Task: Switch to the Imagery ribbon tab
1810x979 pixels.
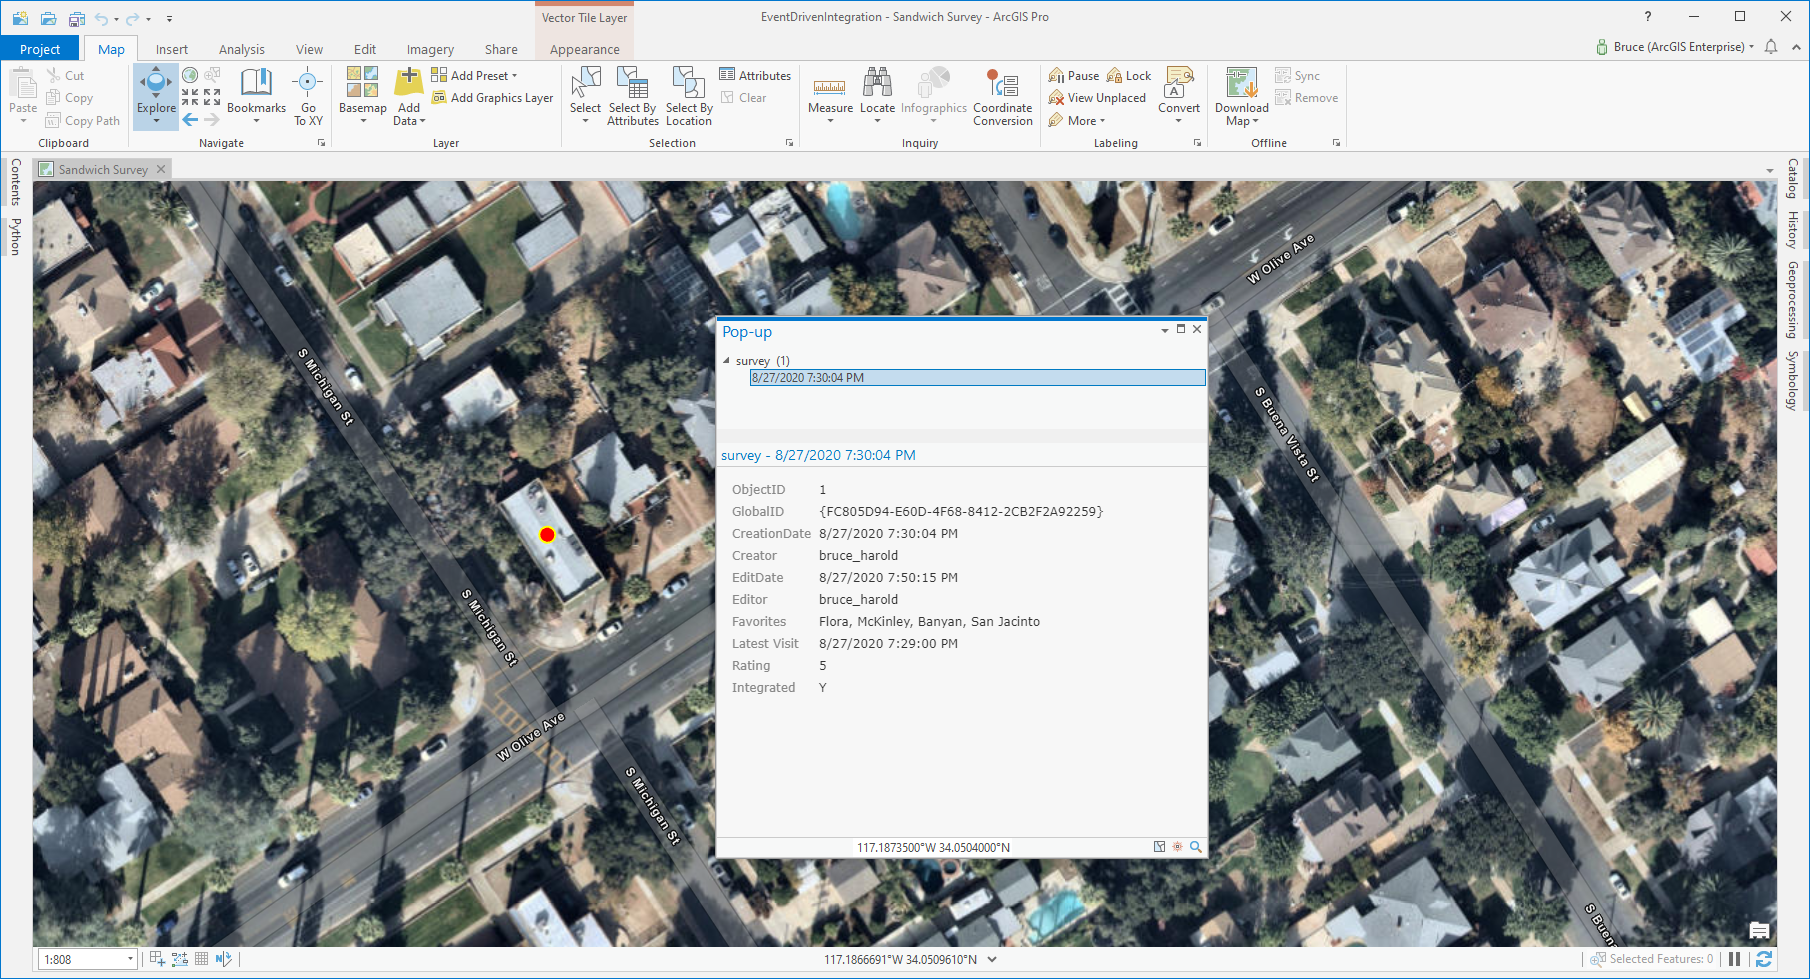Action: point(430,49)
